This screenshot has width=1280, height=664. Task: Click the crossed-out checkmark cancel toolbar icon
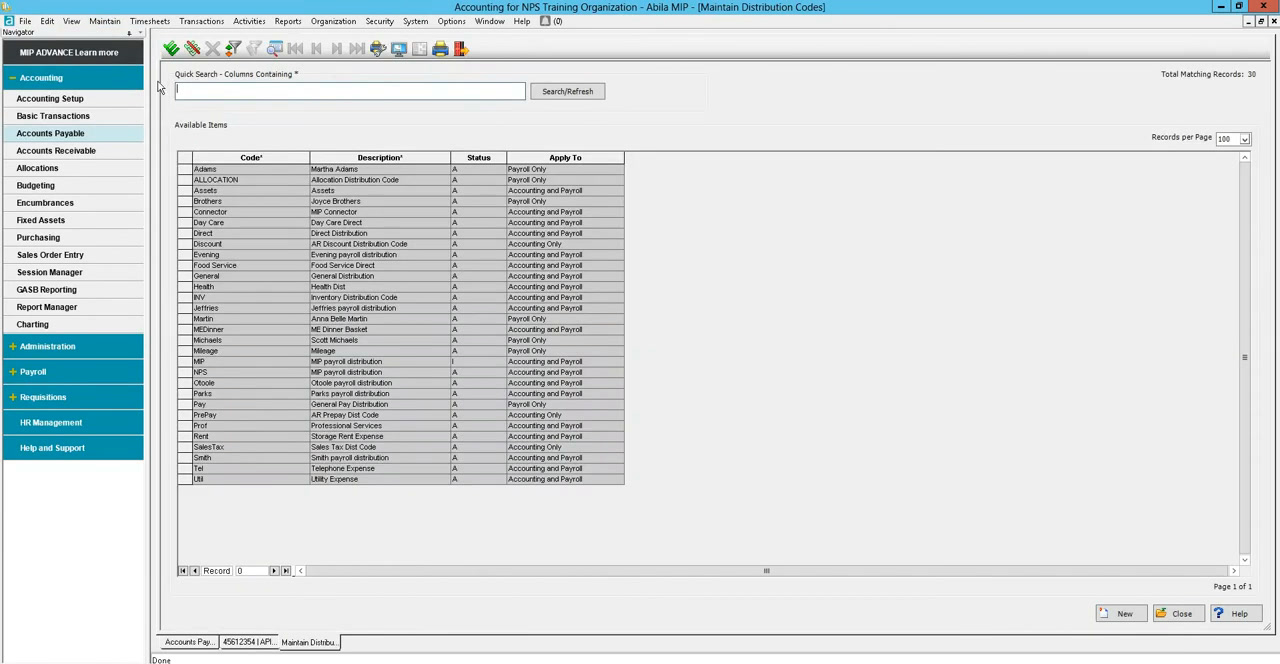(192, 48)
